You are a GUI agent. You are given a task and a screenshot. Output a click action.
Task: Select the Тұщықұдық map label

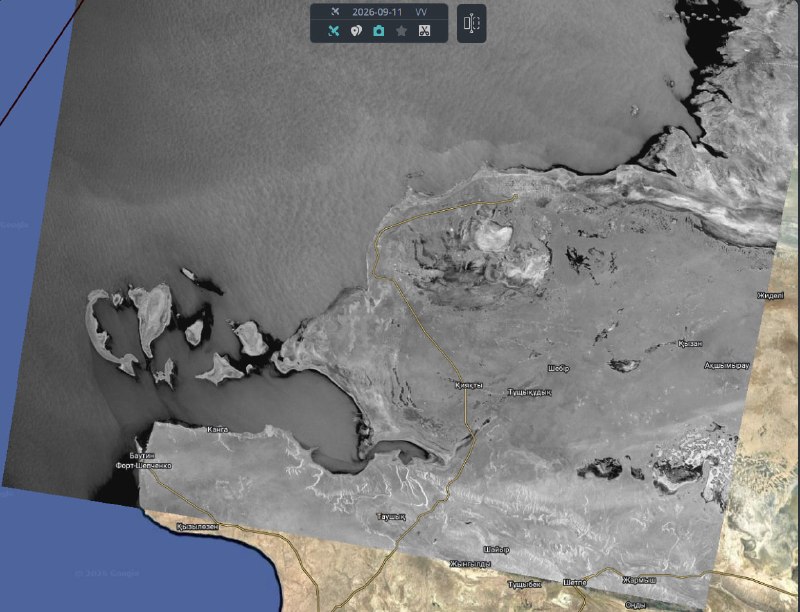pyautogui.click(x=530, y=392)
